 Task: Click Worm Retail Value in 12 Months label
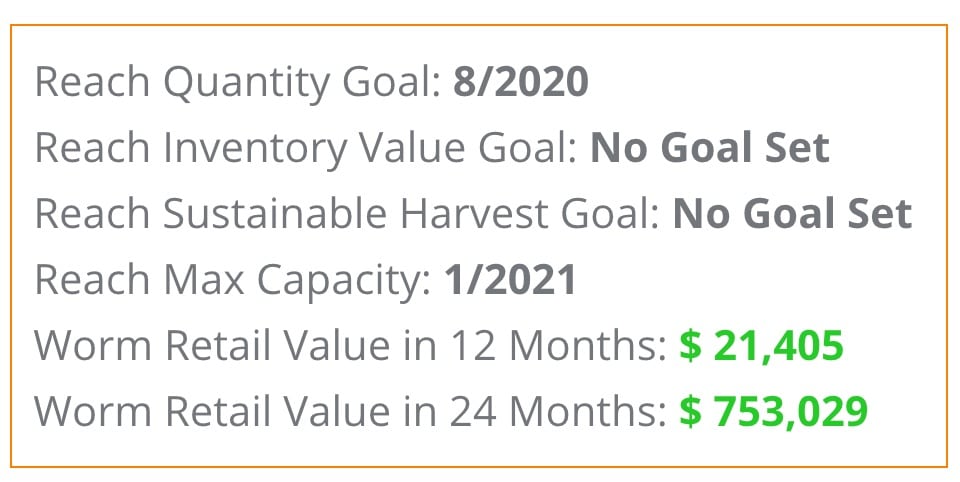point(350,345)
